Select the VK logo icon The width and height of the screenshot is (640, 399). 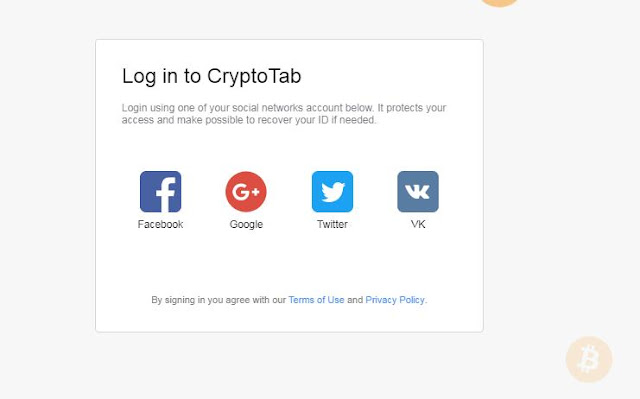tap(418, 191)
